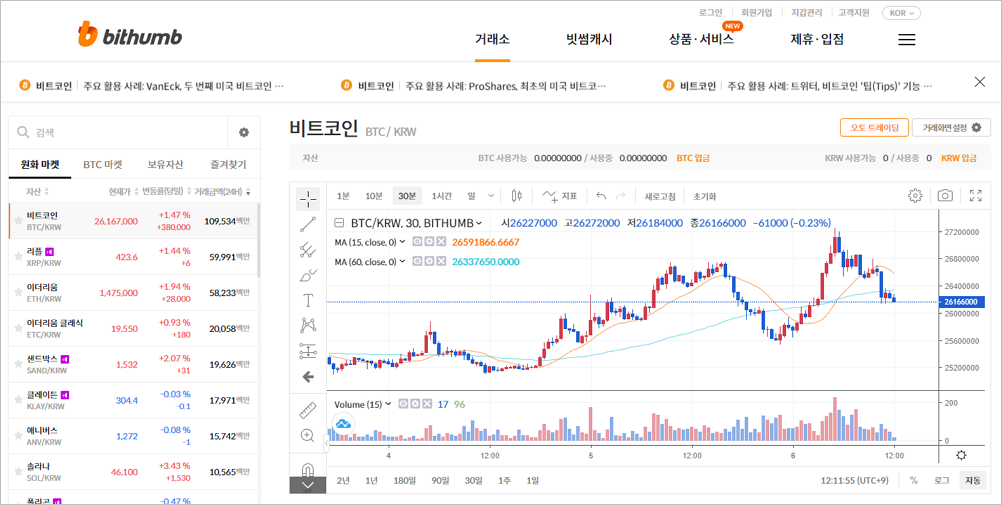1002x505 pixels.
Task: Toggle visibility of Volume indicator
Action: click(x=403, y=404)
